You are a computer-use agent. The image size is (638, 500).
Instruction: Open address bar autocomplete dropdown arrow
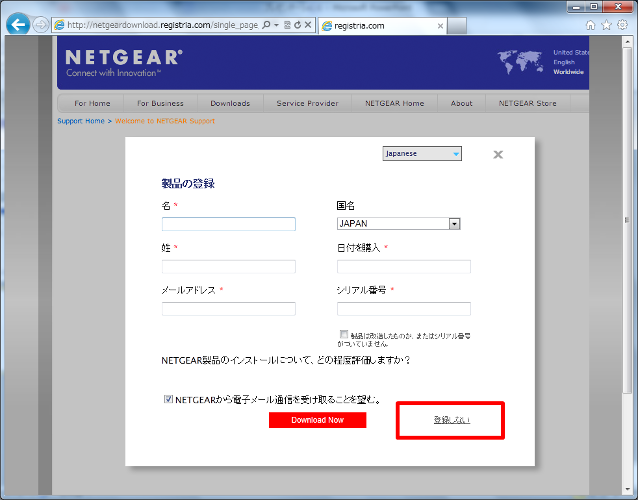coord(276,25)
